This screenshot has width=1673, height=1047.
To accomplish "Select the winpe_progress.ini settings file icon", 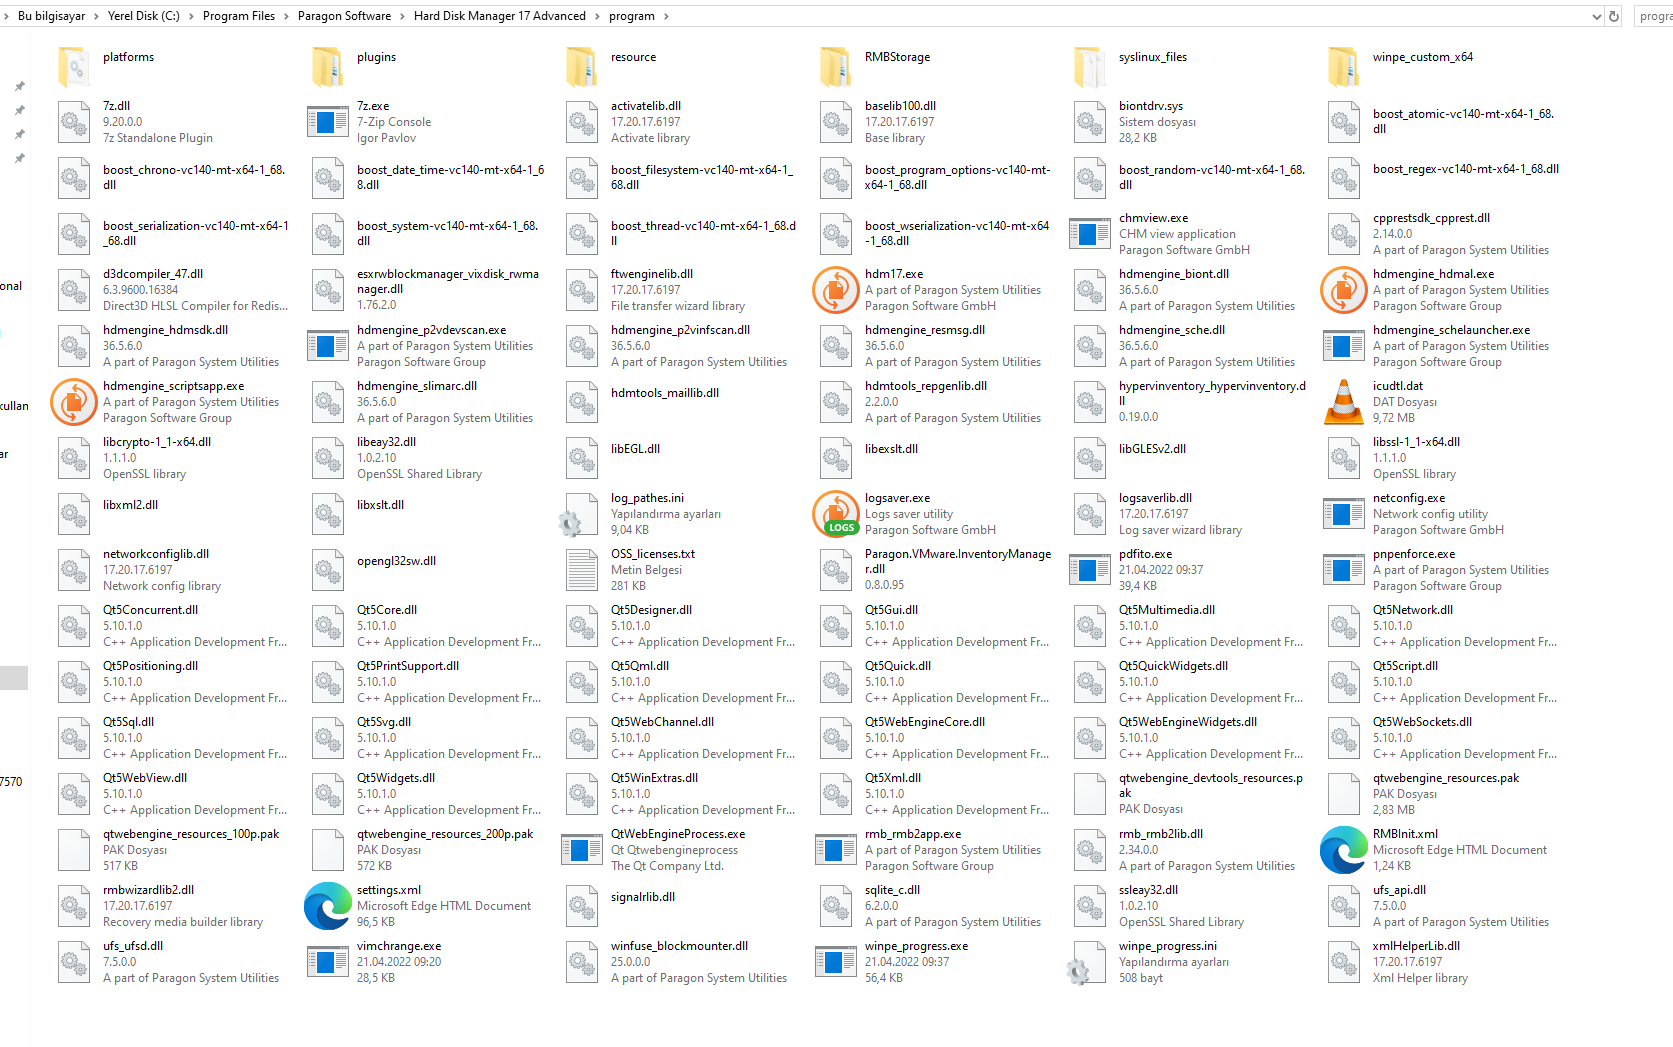I will tap(1087, 962).
